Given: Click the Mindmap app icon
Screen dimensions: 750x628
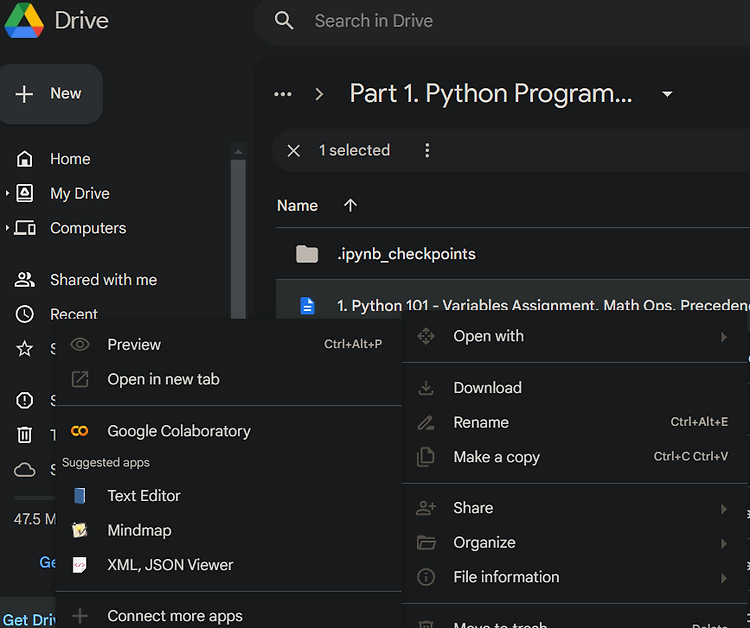Looking at the screenshot, I should coord(80,530).
